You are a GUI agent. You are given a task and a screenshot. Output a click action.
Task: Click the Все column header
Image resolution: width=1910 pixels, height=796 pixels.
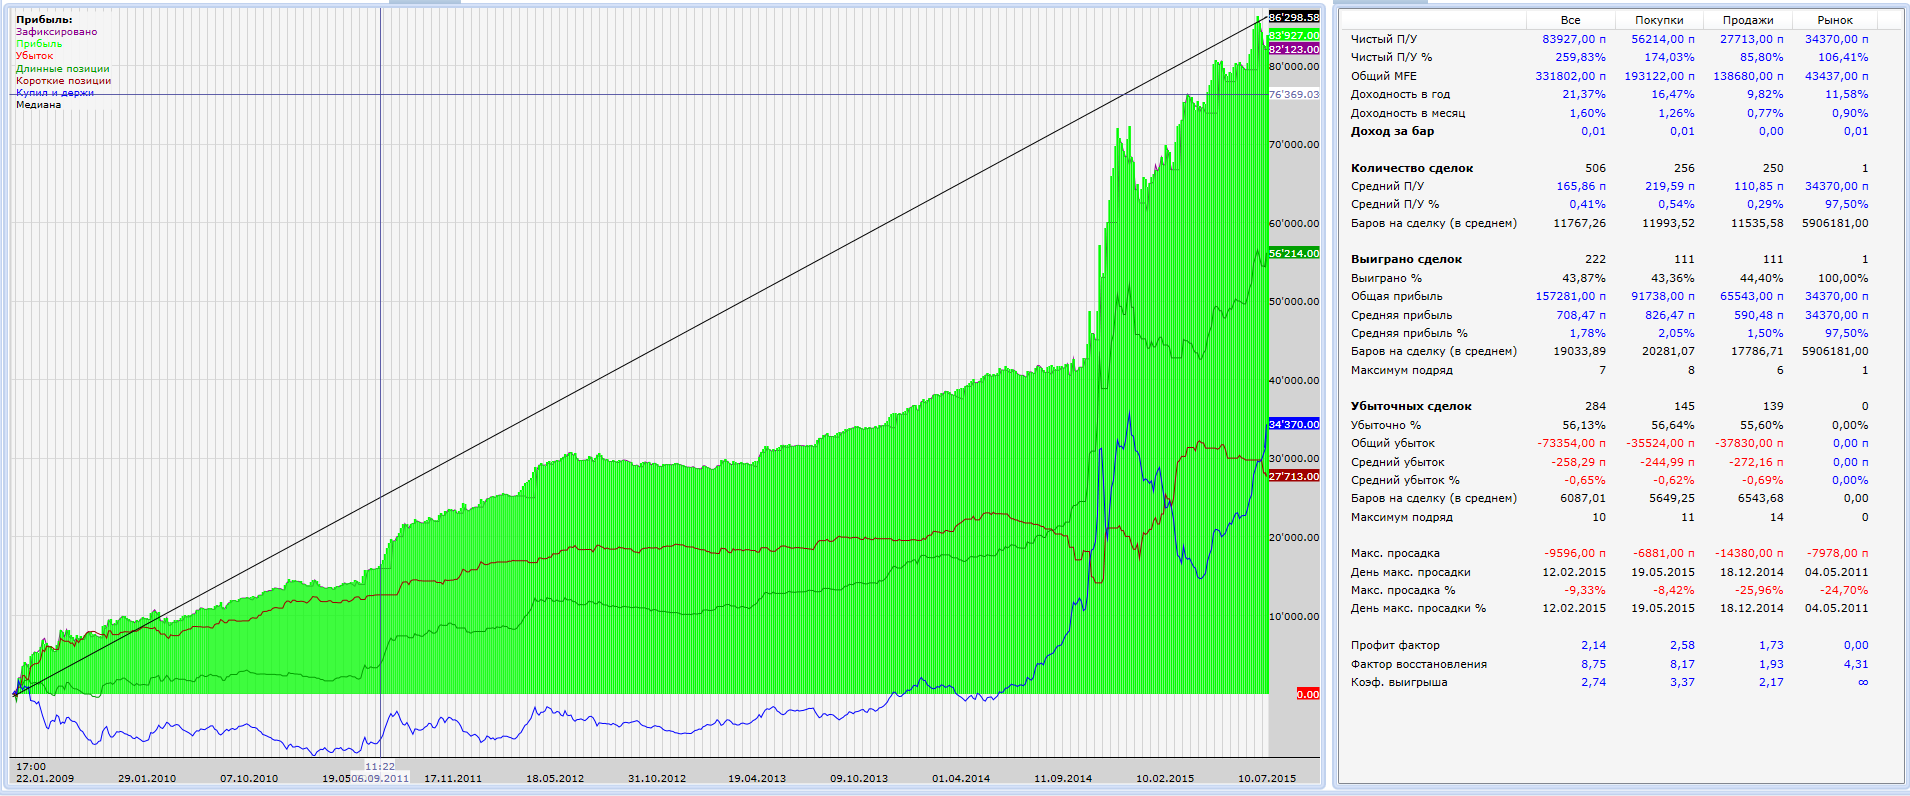pos(1571,20)
